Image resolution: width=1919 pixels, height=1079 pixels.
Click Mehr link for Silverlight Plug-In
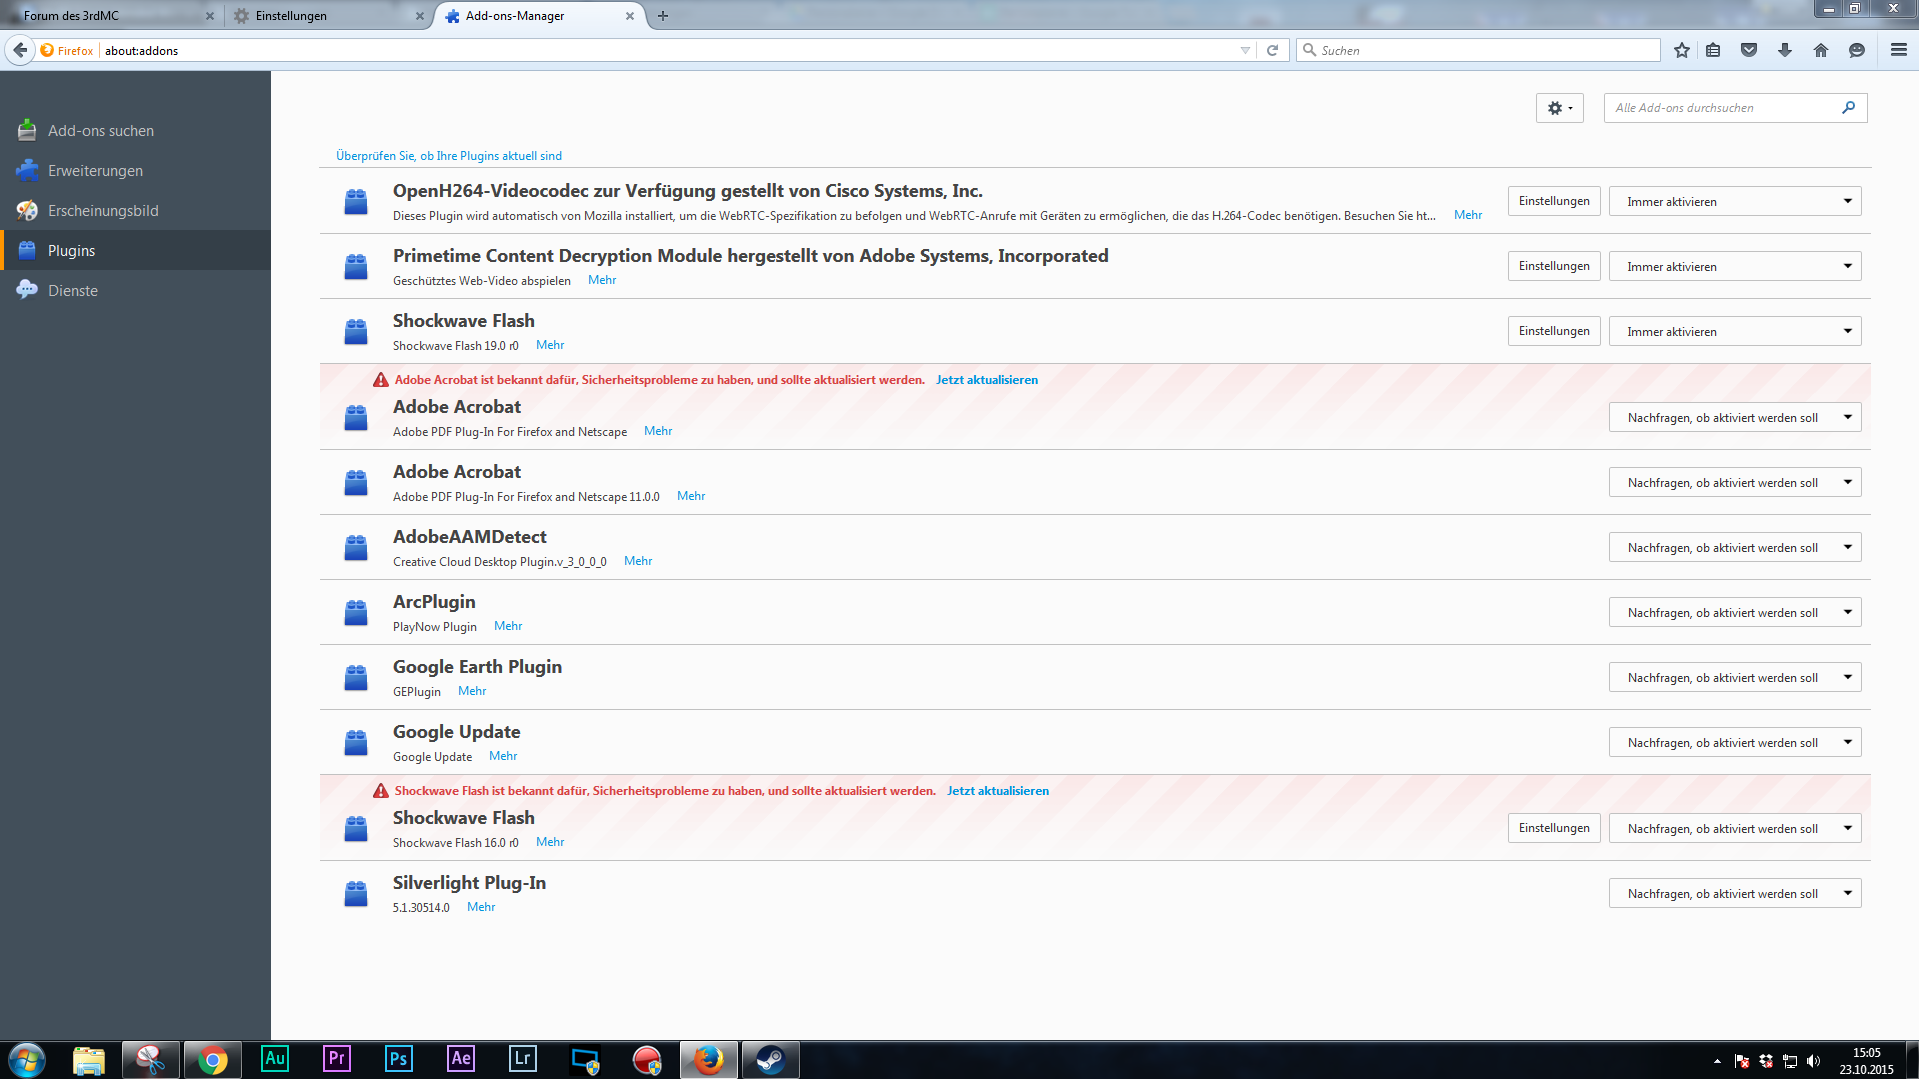point(481,907)
